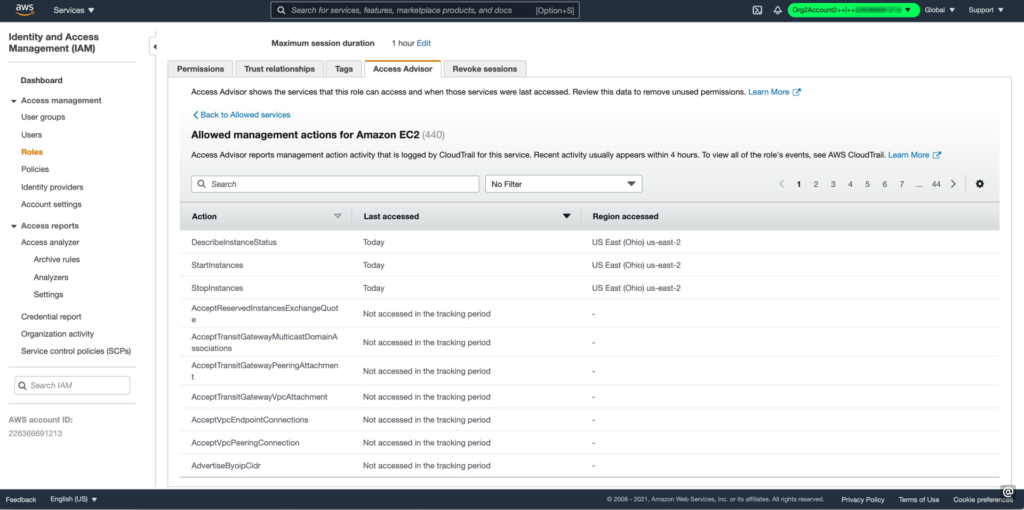Click the Region accessed column header

(x=626, y=216)
